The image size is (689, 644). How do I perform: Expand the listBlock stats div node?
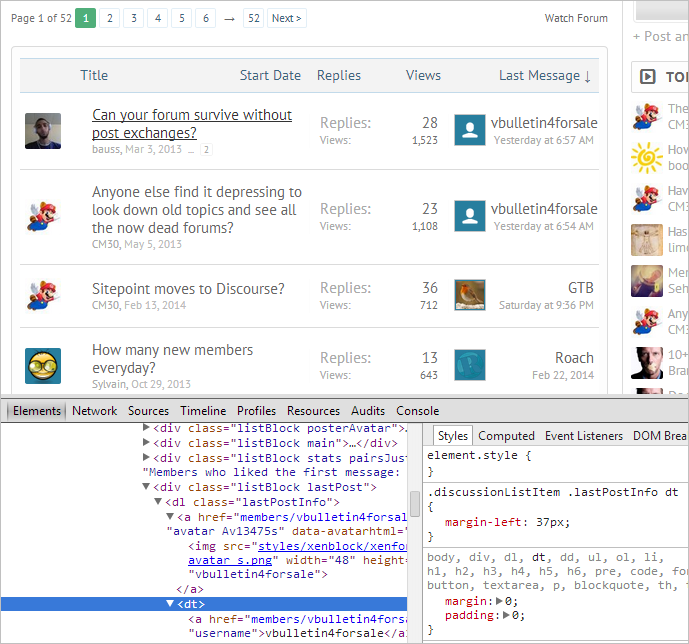146,457
